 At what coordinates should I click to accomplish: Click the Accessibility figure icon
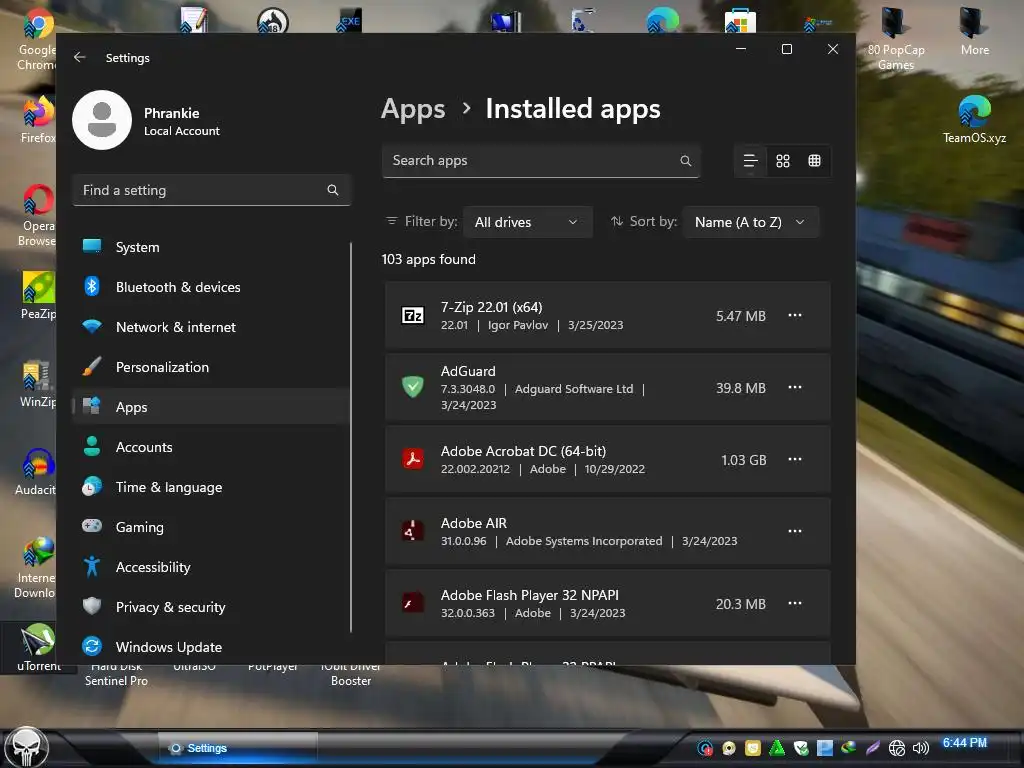tap(92, 566)
